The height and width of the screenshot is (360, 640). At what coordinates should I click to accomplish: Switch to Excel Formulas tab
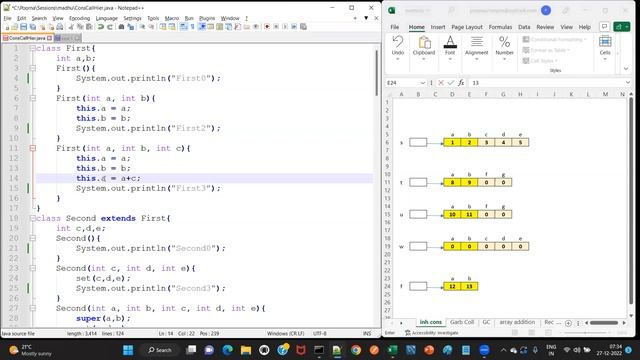pos(500,27)
